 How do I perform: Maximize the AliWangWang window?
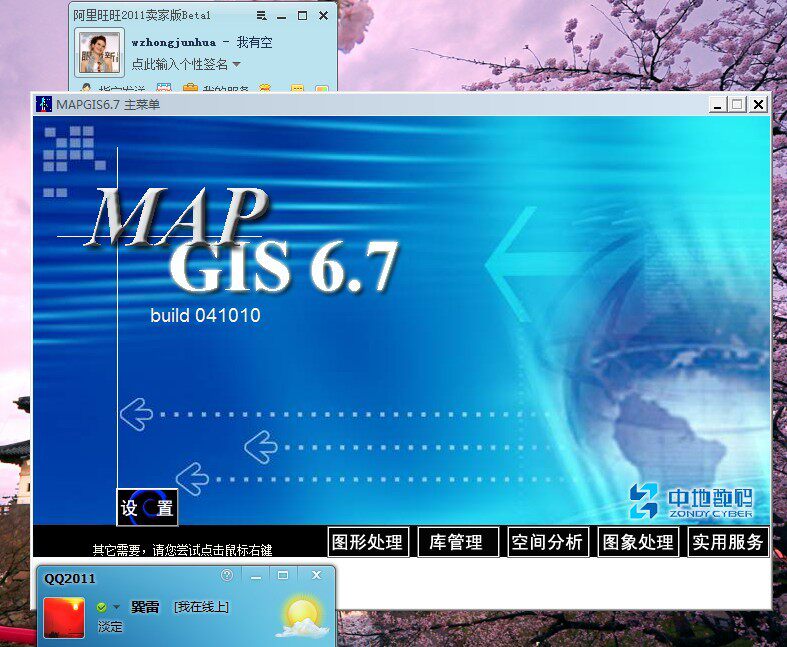point(302,16)
